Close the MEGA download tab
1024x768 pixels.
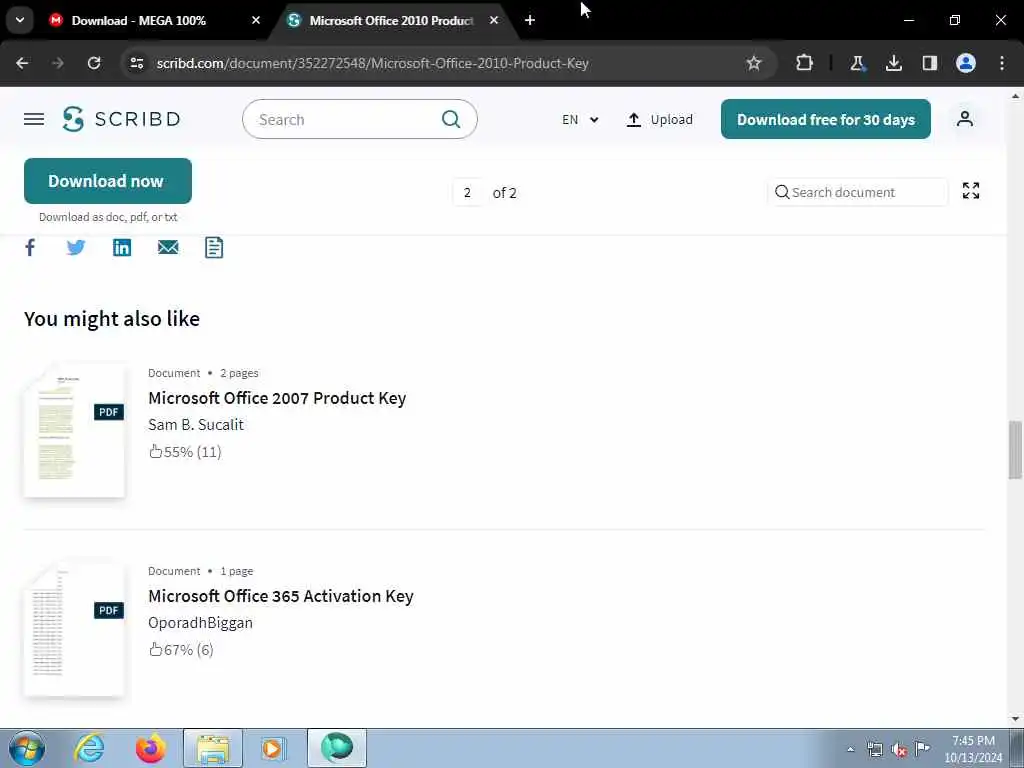pyautogui.click(x=256, y=20)
